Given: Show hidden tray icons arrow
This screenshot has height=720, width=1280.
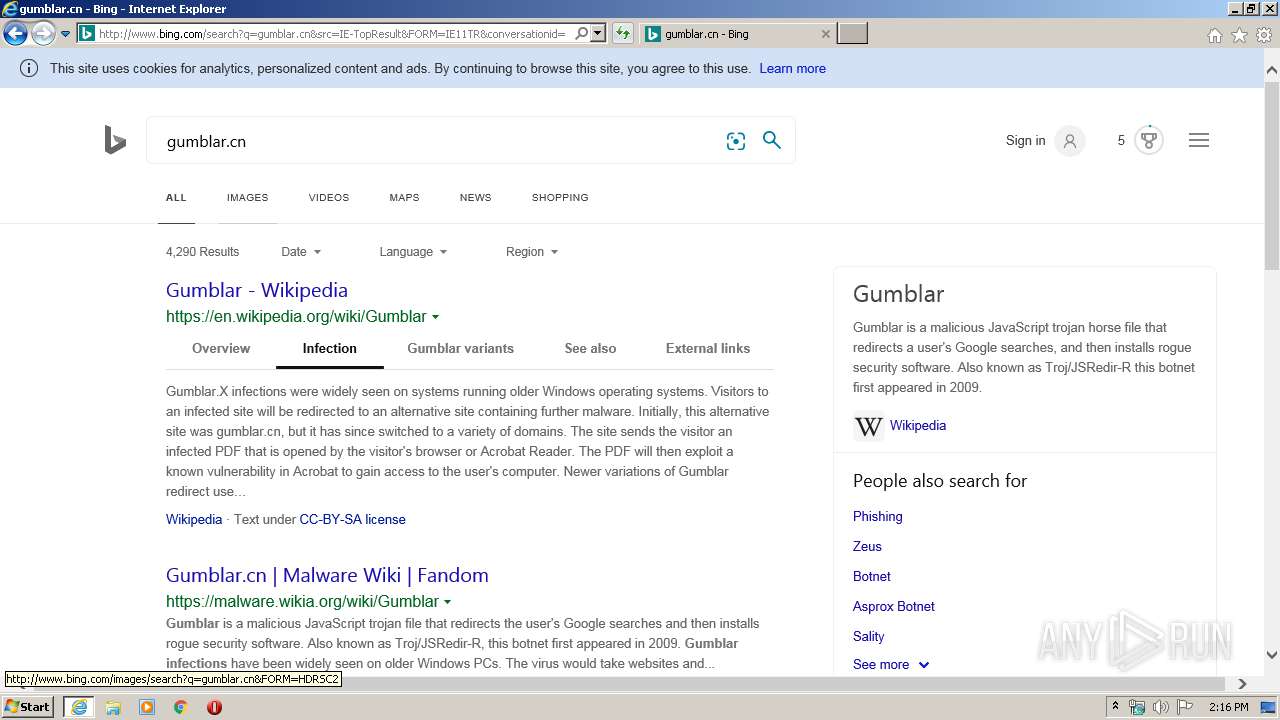Looking at the screenshot, I should coord(1115,707).
